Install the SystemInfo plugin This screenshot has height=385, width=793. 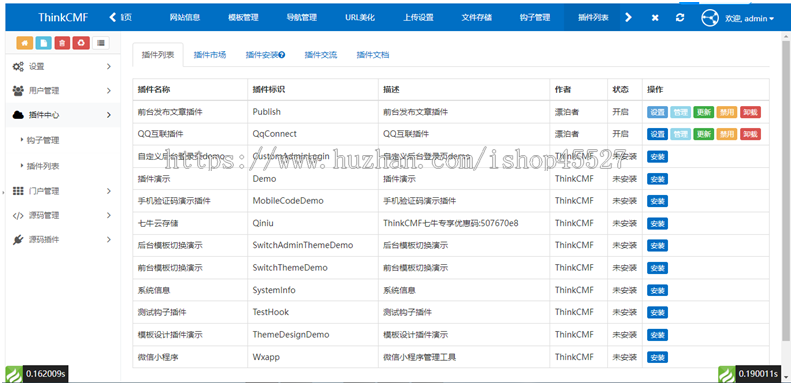click(657, 290)
